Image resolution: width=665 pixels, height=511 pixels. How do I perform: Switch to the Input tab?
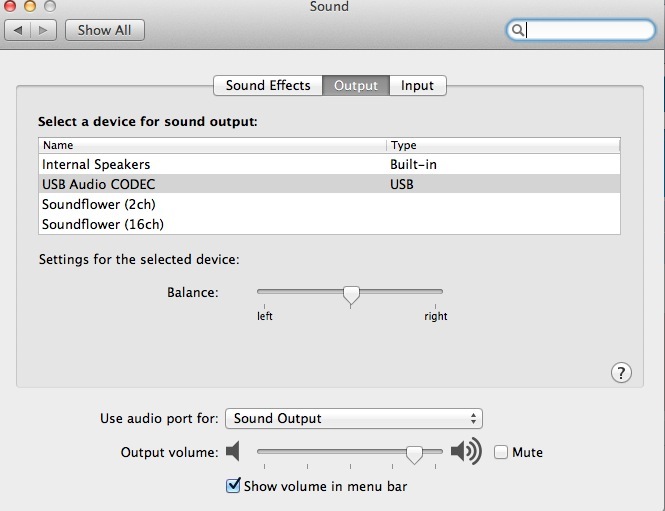click(418, 85)
